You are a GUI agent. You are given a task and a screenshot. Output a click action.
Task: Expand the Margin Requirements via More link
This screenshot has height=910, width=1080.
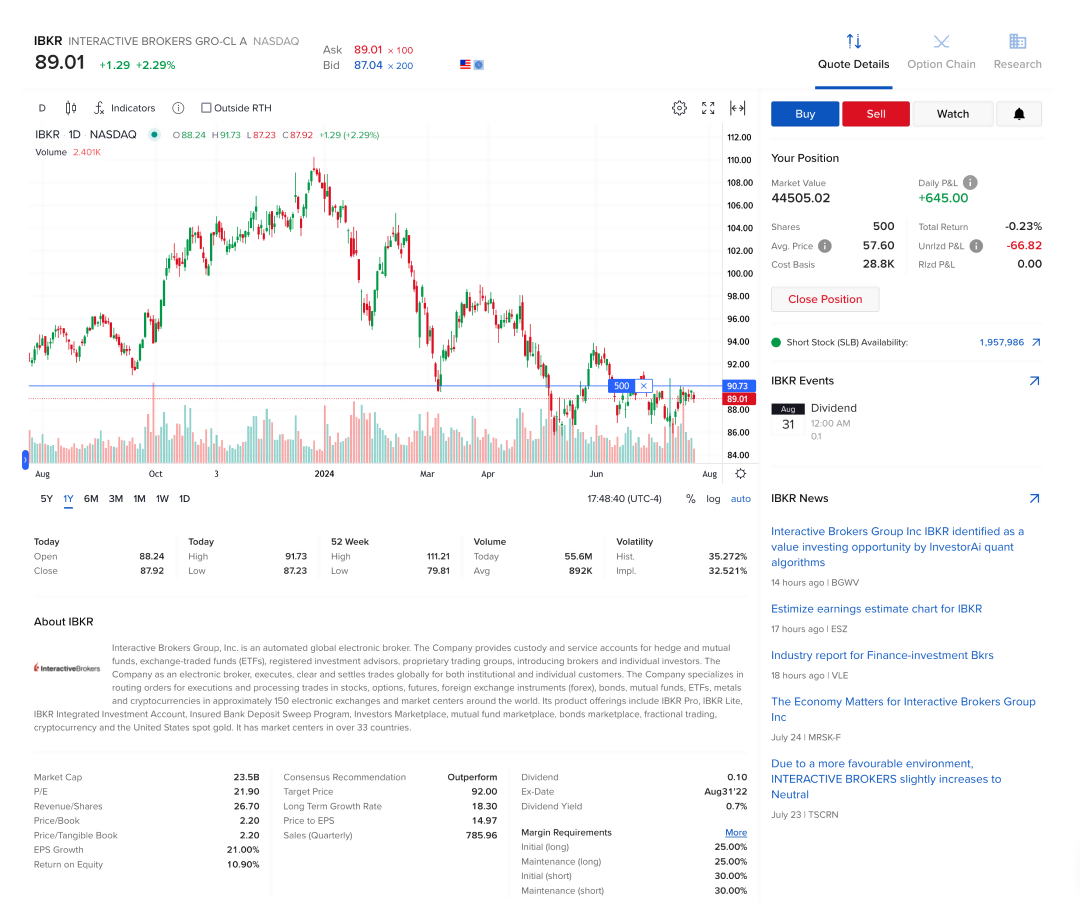(x=736, y=832)
